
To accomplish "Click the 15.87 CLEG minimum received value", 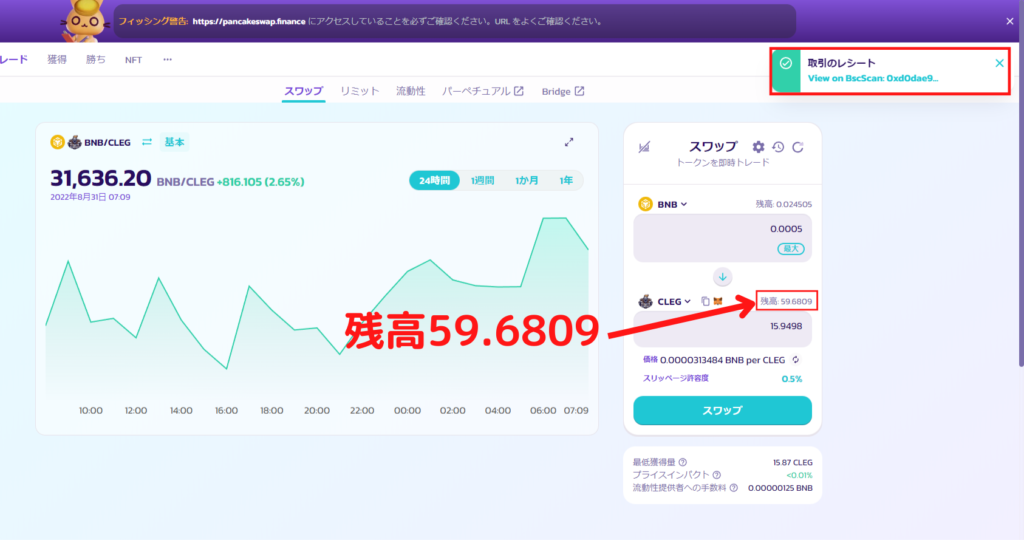I will (x=793, y=462).
